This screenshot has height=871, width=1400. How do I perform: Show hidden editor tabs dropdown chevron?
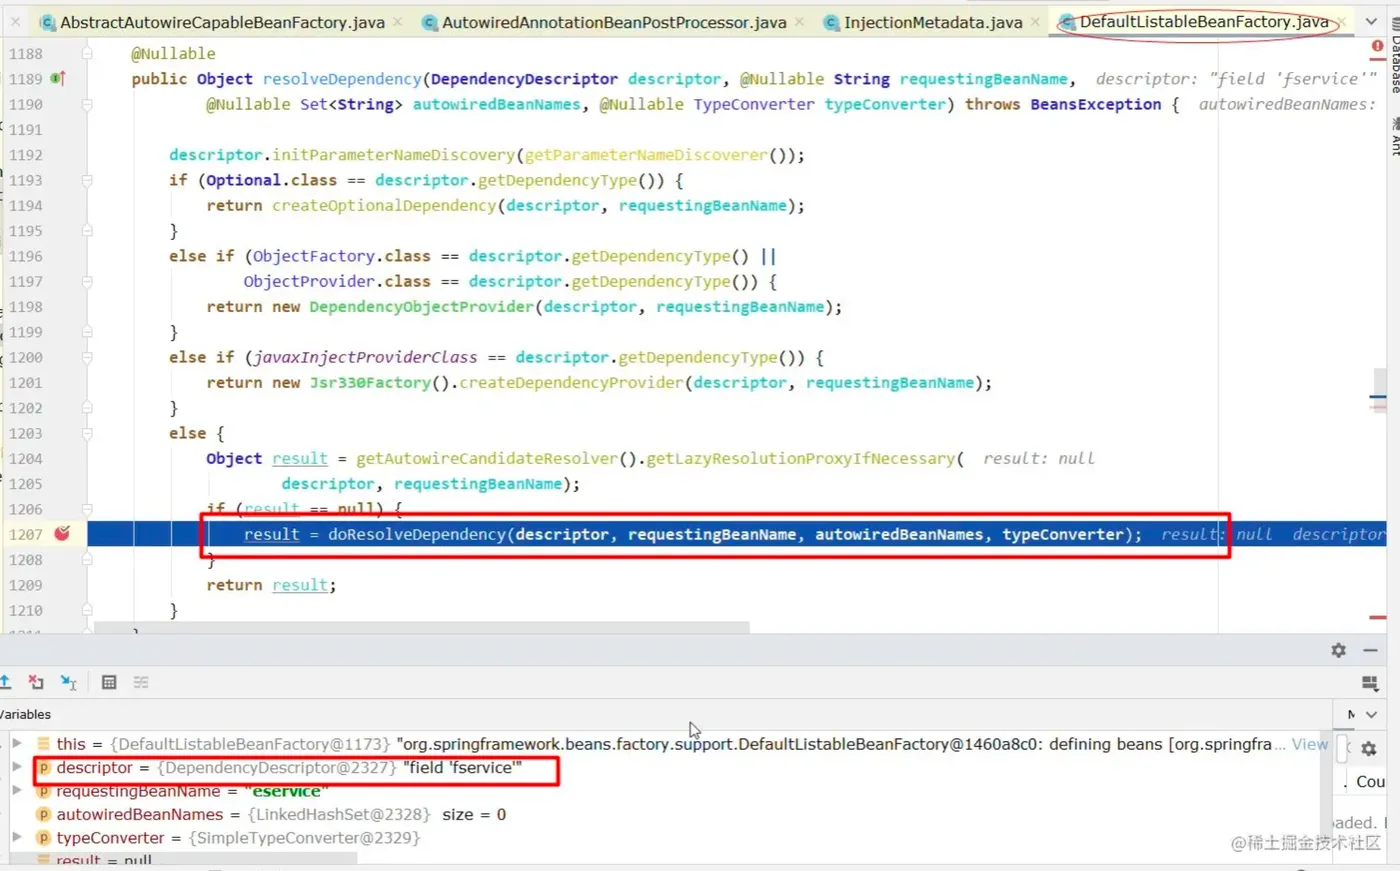[x=1371, y=21]
